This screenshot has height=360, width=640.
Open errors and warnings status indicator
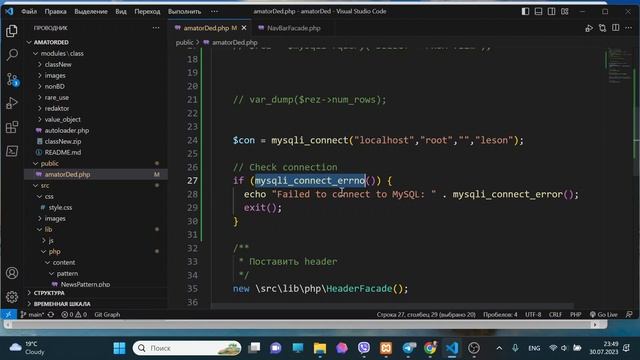(74, 314)
